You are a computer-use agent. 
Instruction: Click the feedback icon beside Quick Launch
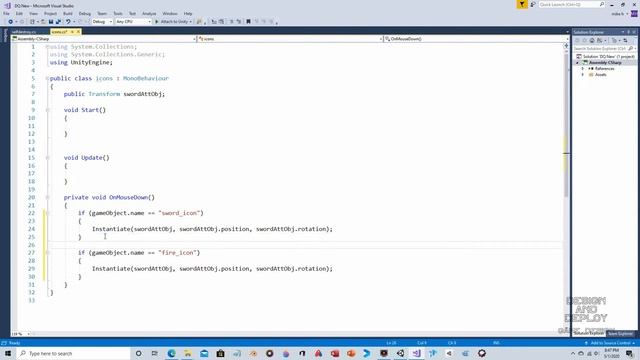pyautogui.click(x=533, y=4)
